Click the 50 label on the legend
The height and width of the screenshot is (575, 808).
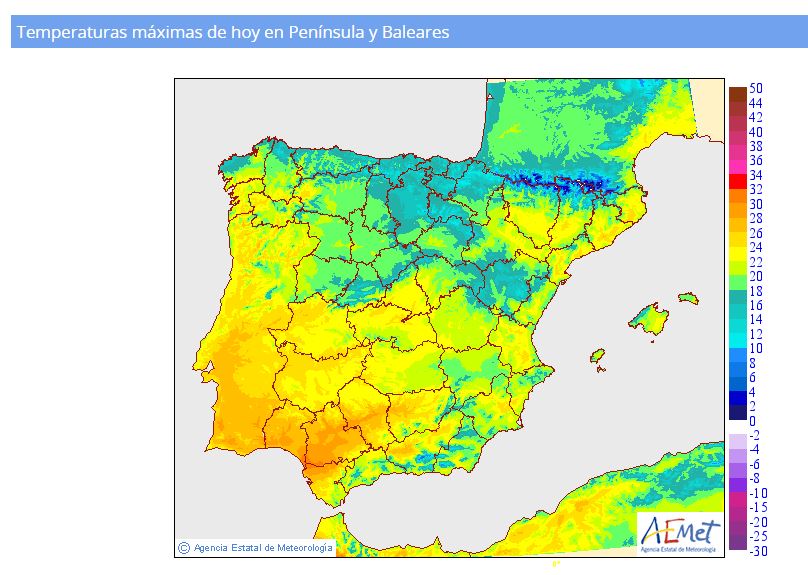click(756, 90)
